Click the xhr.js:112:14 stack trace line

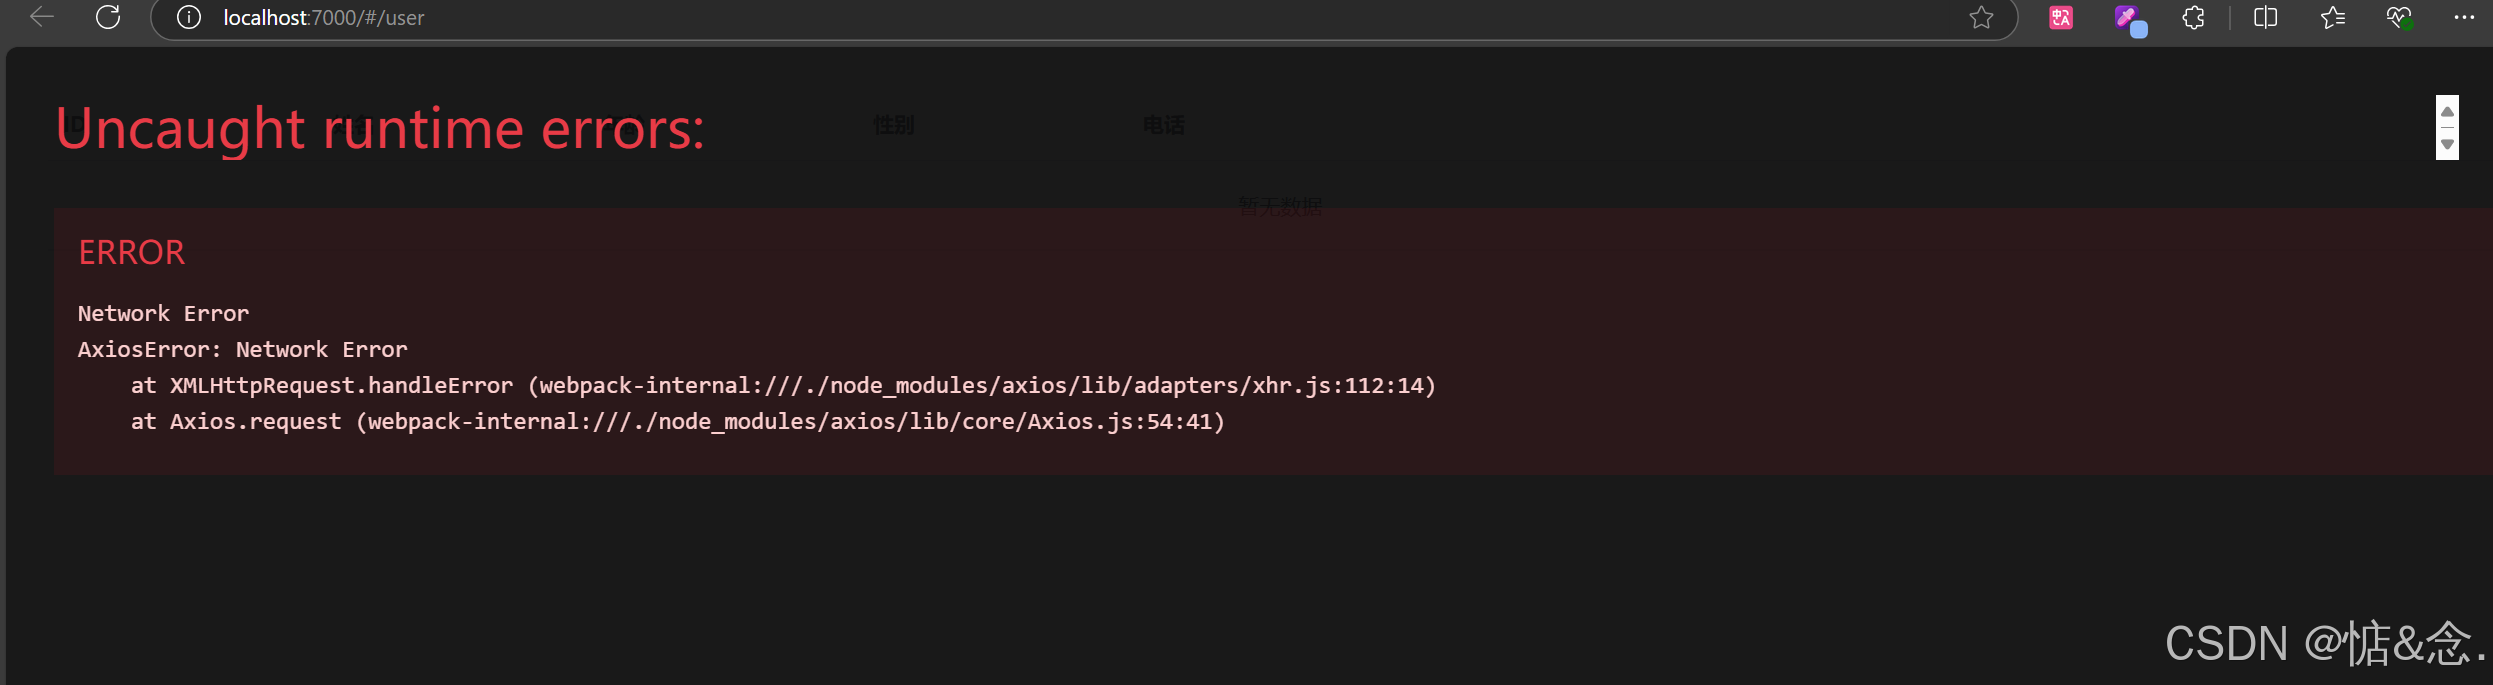783,386
